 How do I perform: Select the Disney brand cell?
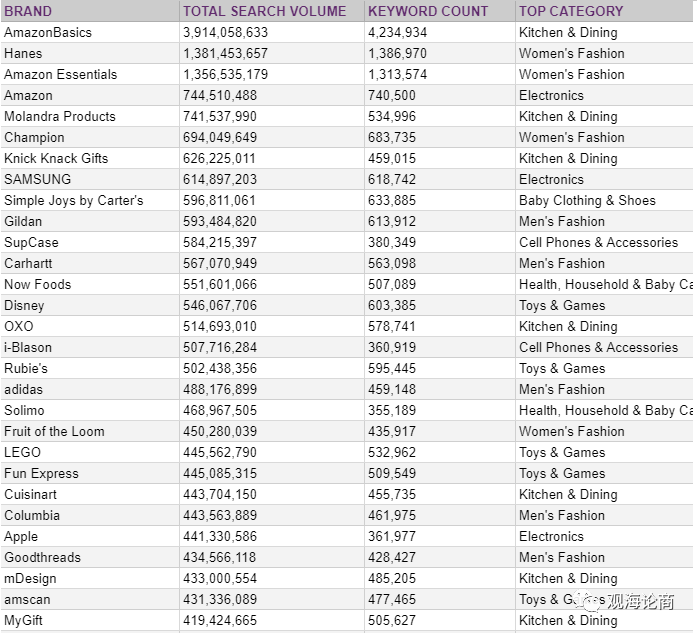click(90, 305)
